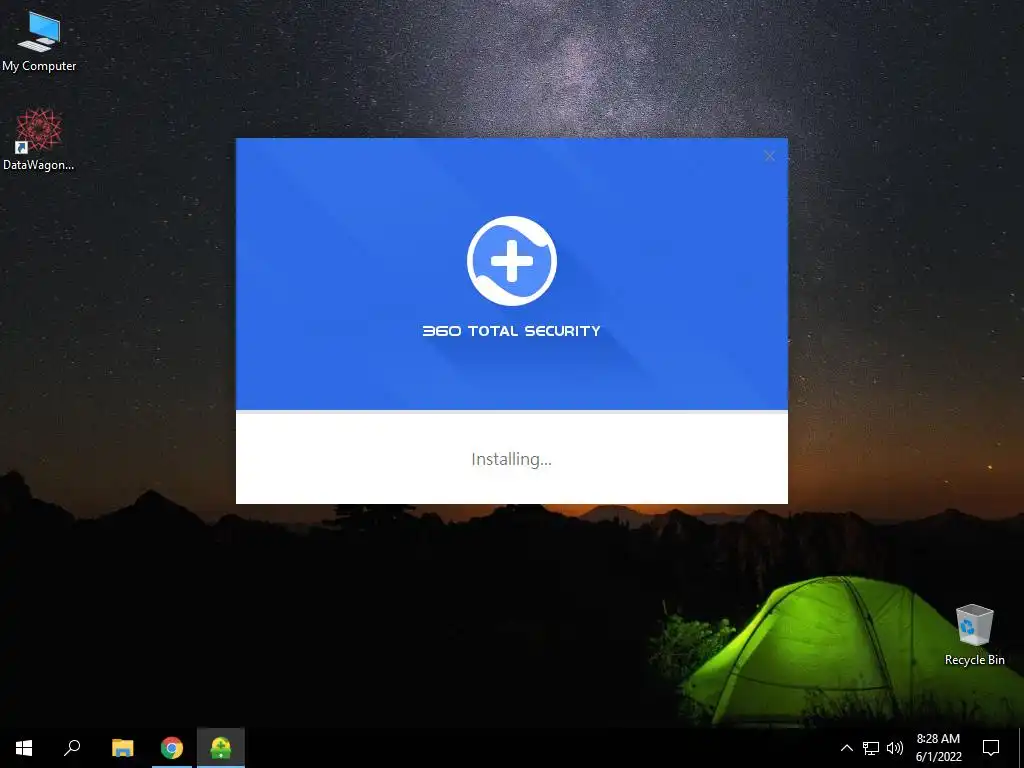Screen dimensions: 1024x768
Task: Open the taskbar search
Action: click(x=72, y=748)
